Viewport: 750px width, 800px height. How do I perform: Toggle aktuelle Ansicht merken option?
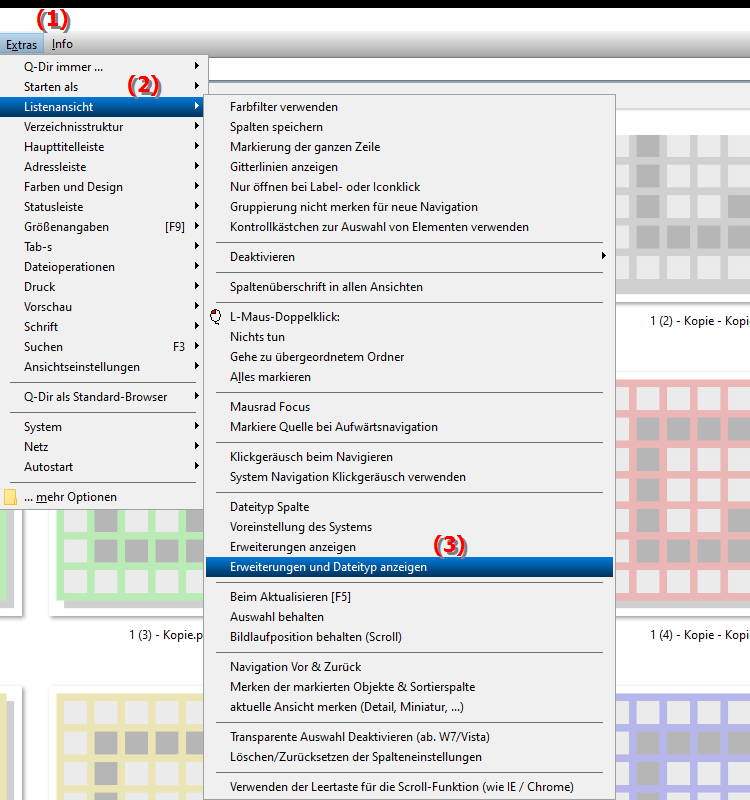(x=409, y=707)
